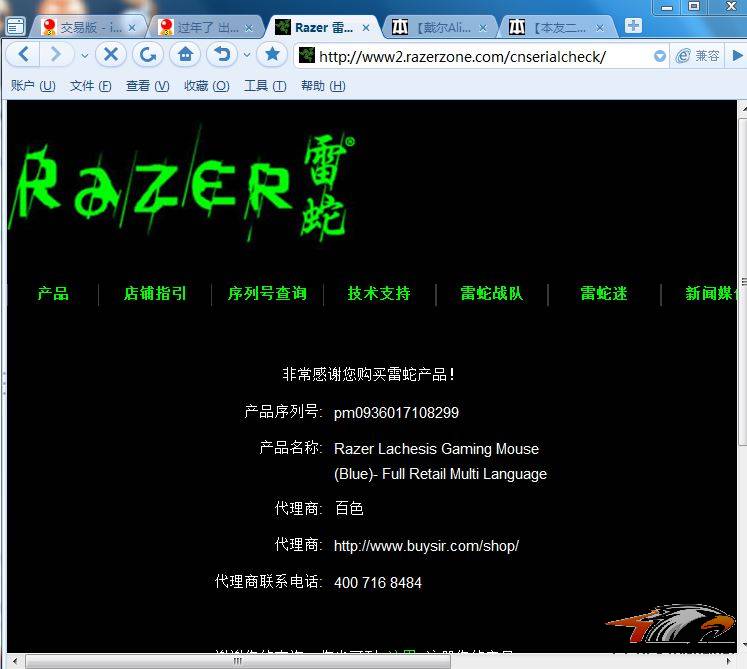Viewport: 747px width, 669px height.
Task: Open the 查看 (V) menu
Action: (x=147, y=86)
